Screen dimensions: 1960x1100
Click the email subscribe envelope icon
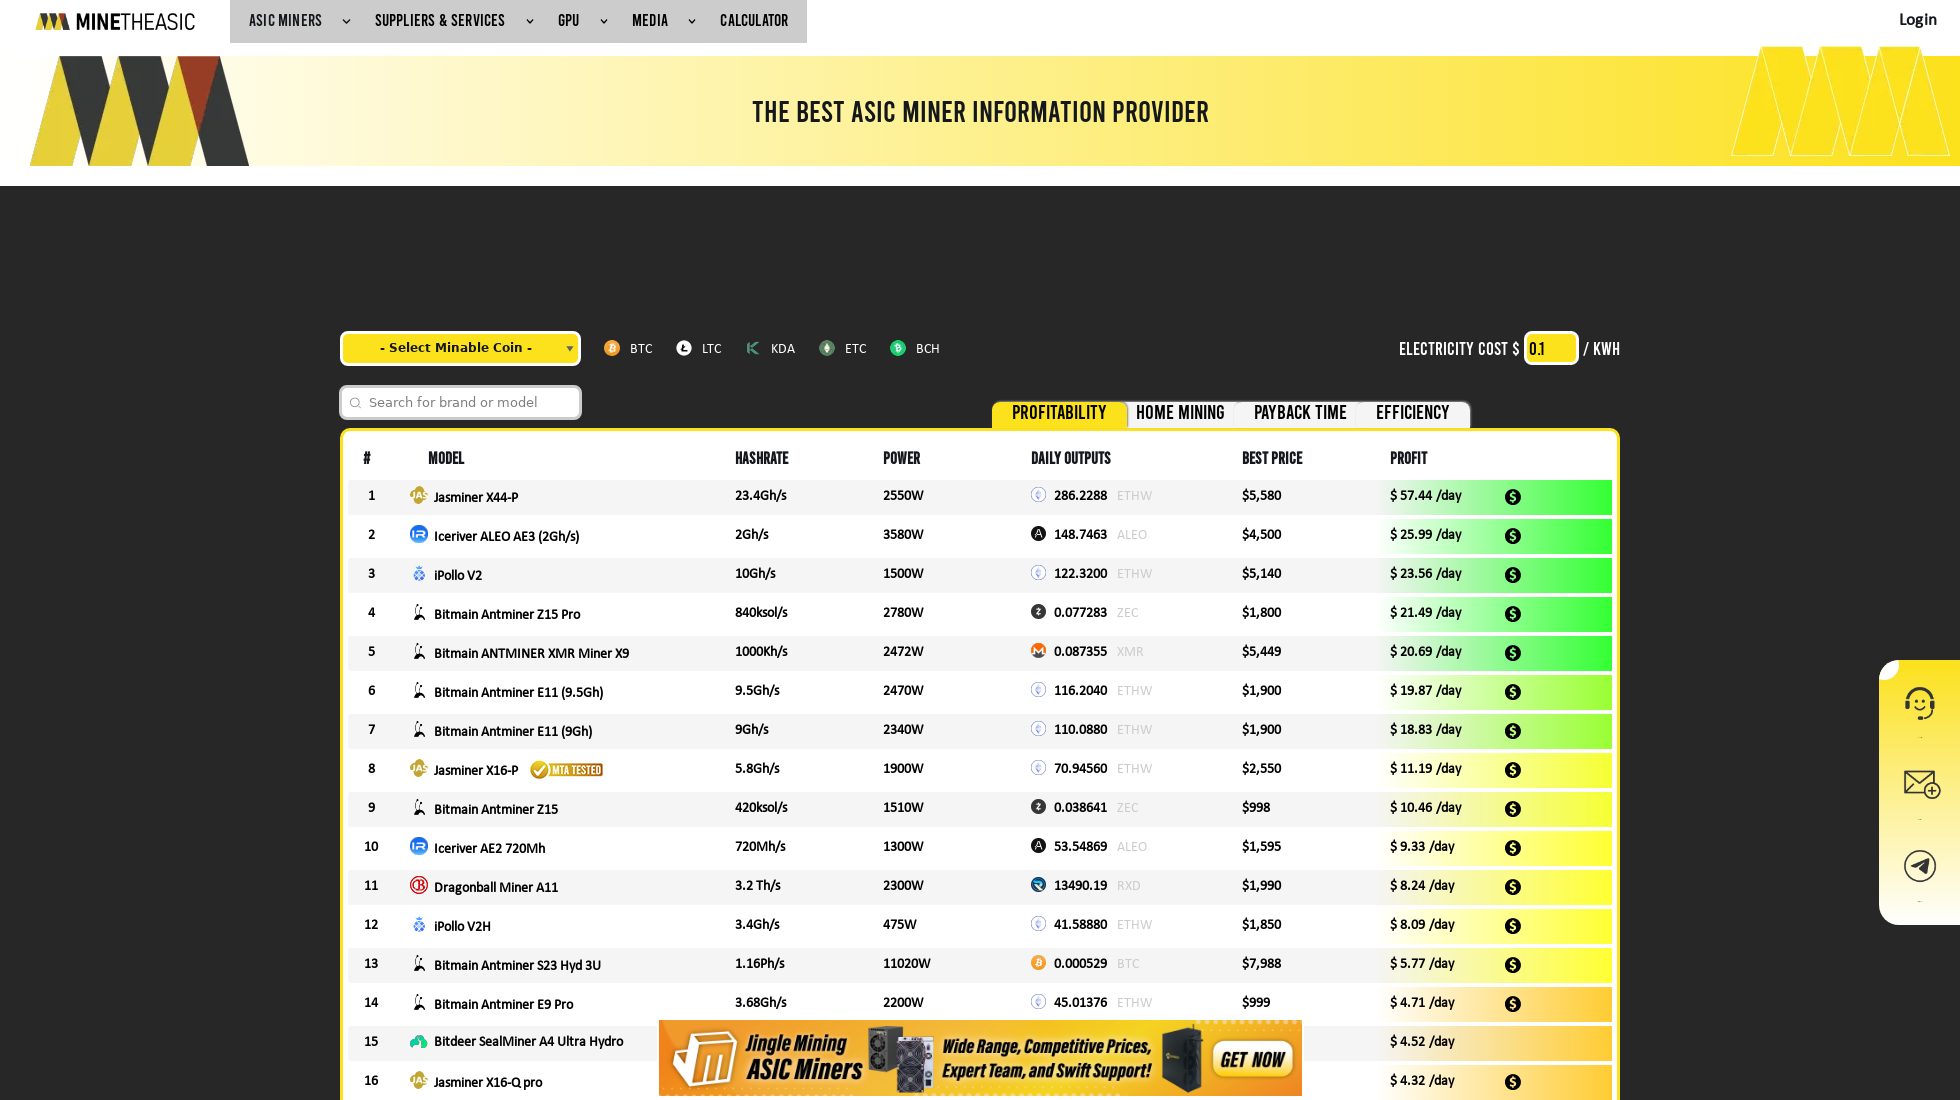(x=1921, y=784)
